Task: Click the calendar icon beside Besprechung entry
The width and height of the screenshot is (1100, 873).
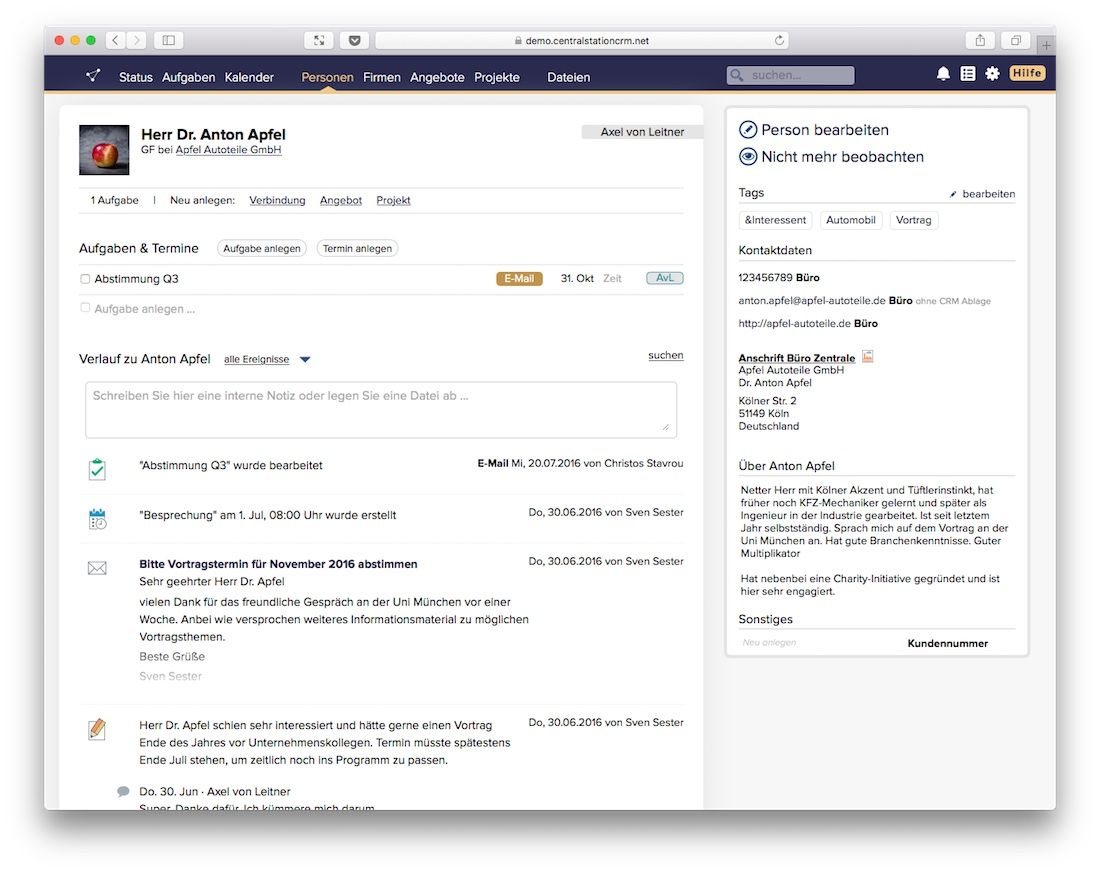Action: [97, 518]
